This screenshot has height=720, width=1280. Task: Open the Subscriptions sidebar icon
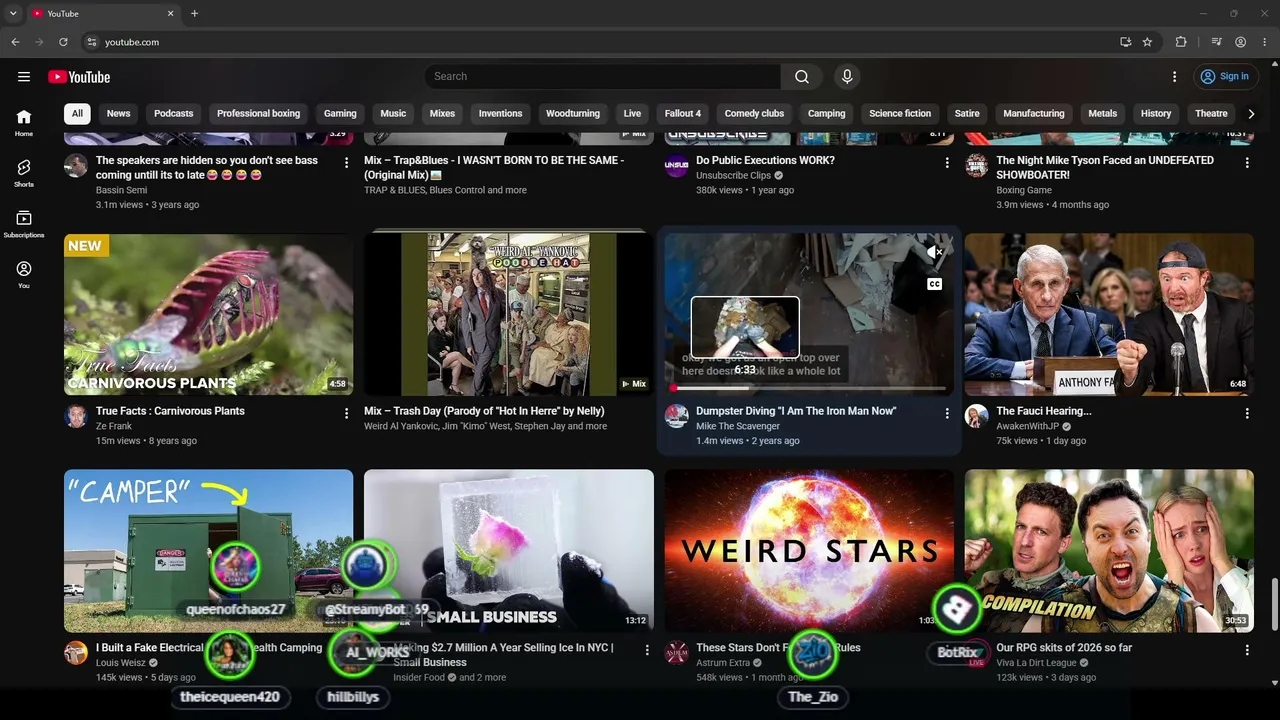pos(24,224)
